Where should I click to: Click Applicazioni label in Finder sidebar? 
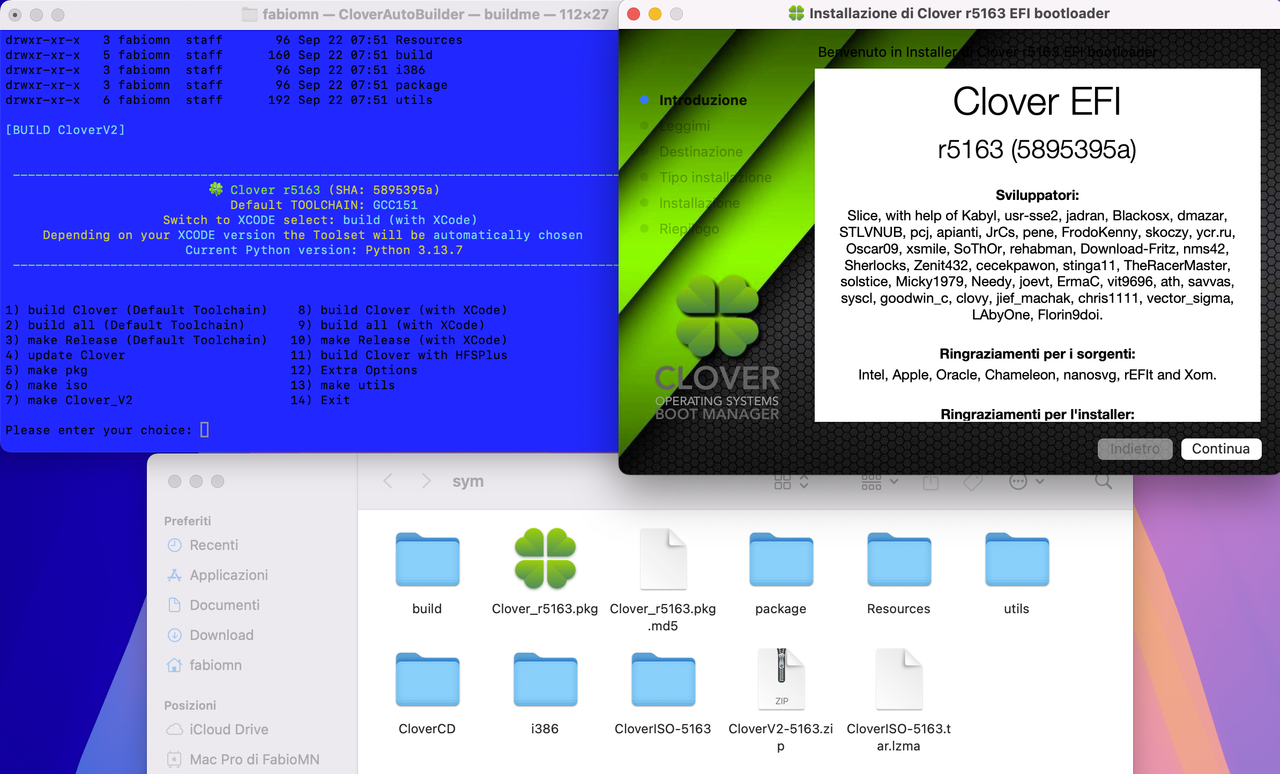click(x=229, y=575)
